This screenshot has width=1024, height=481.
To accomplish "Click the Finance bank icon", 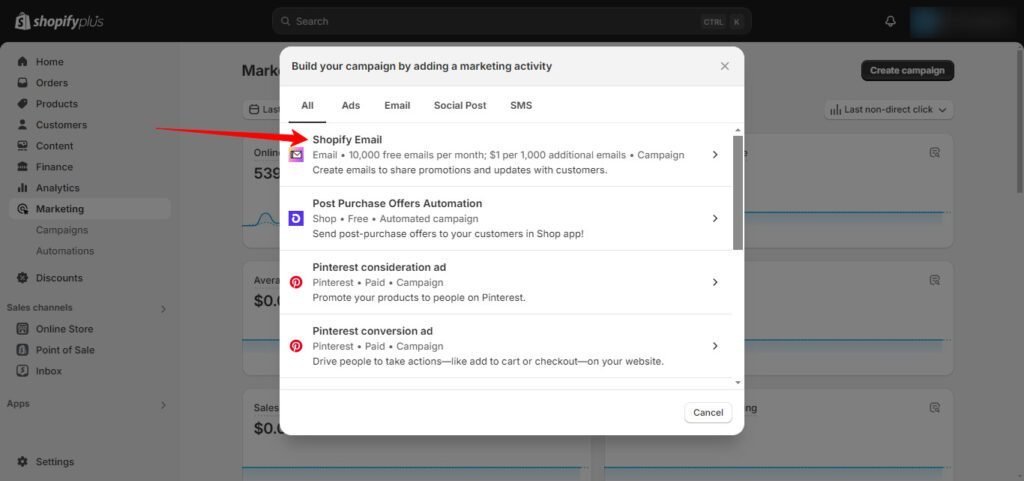I will tap(23, 166).
